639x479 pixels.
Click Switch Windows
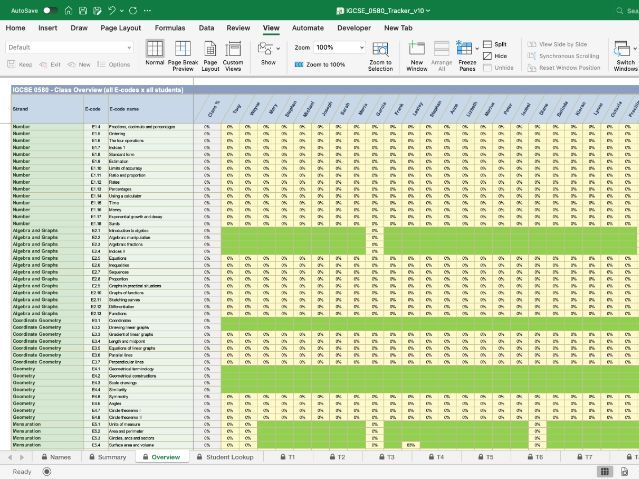[x=625, y=56]
